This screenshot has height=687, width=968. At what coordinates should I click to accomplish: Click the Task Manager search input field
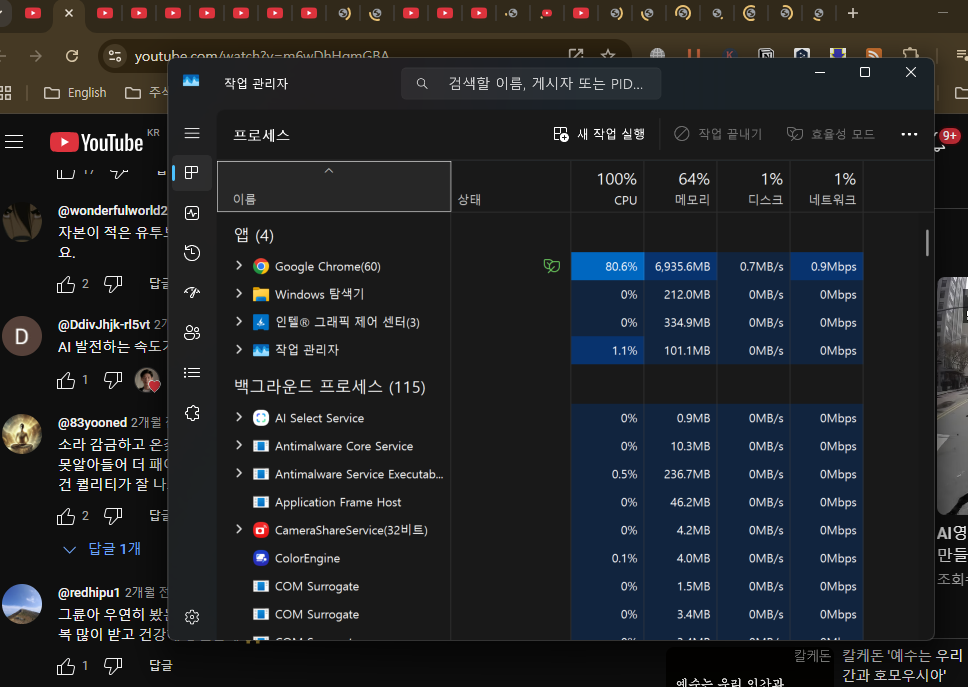[531, 83]
